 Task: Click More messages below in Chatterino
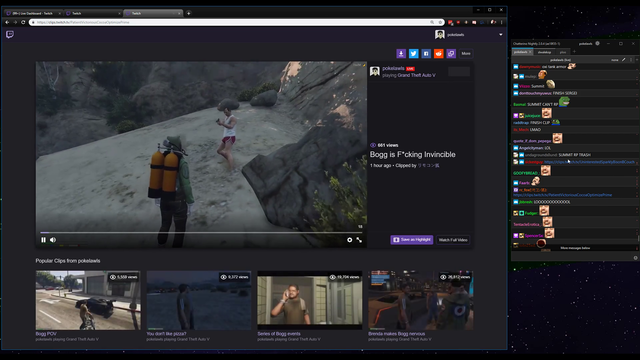[x=575, y=248]
